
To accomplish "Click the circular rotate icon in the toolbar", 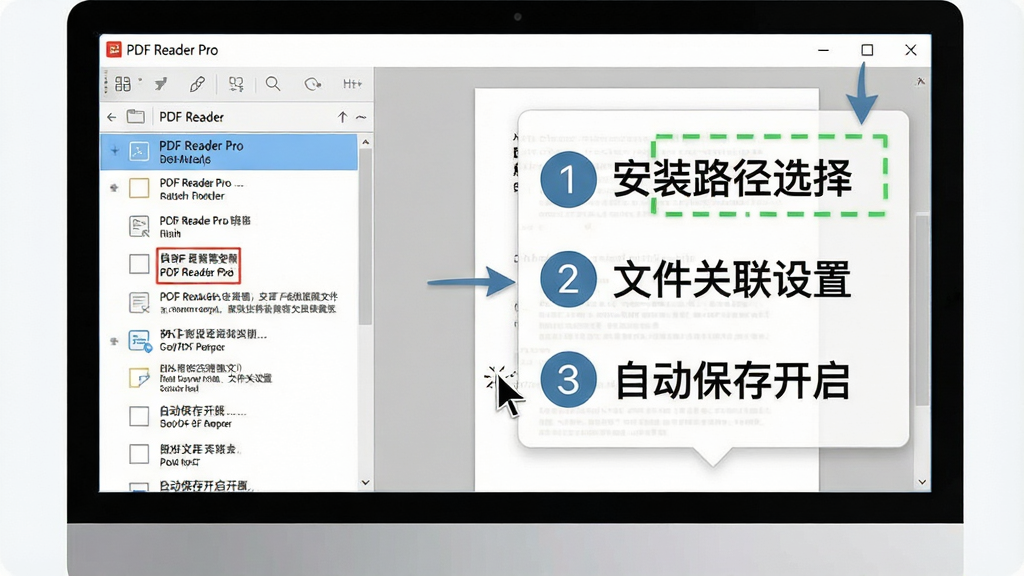I will click(313, 84).
